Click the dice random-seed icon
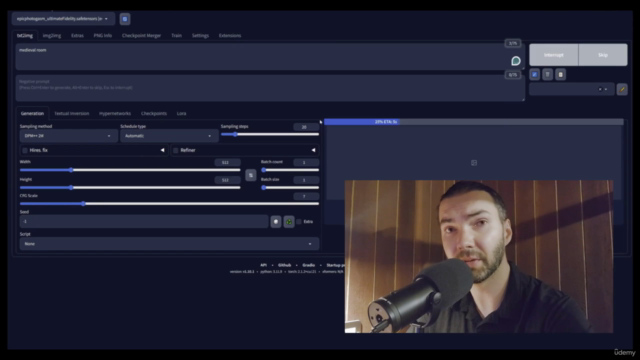 tap(276, 222)
